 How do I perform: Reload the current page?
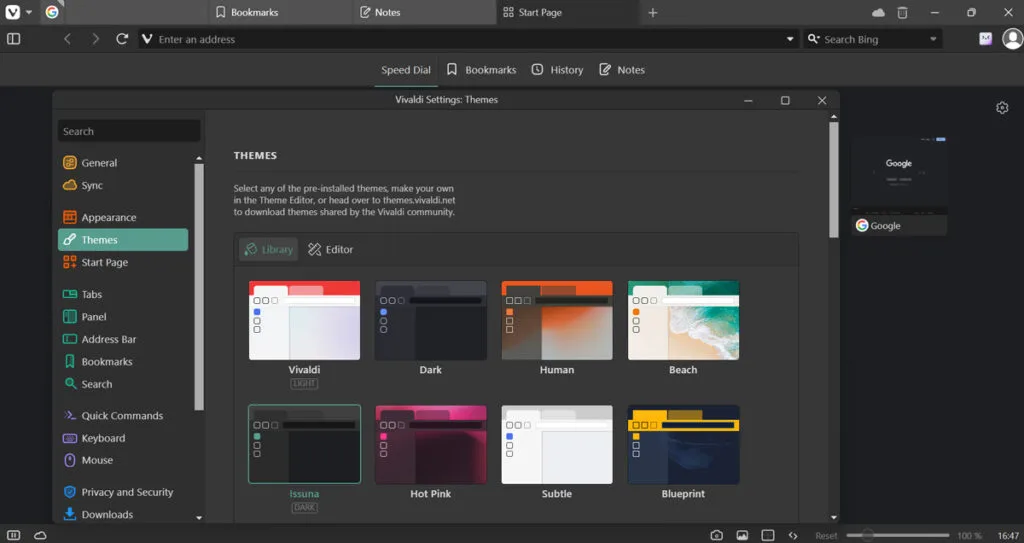coord(122,39)
